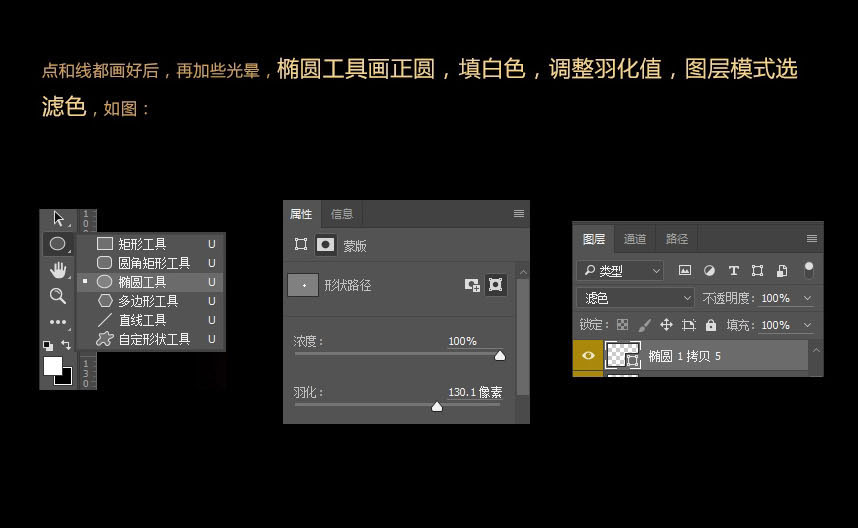858x528 pixels.
Task: Switch to the 信息 tab
Action: click(x=342, y=214)
